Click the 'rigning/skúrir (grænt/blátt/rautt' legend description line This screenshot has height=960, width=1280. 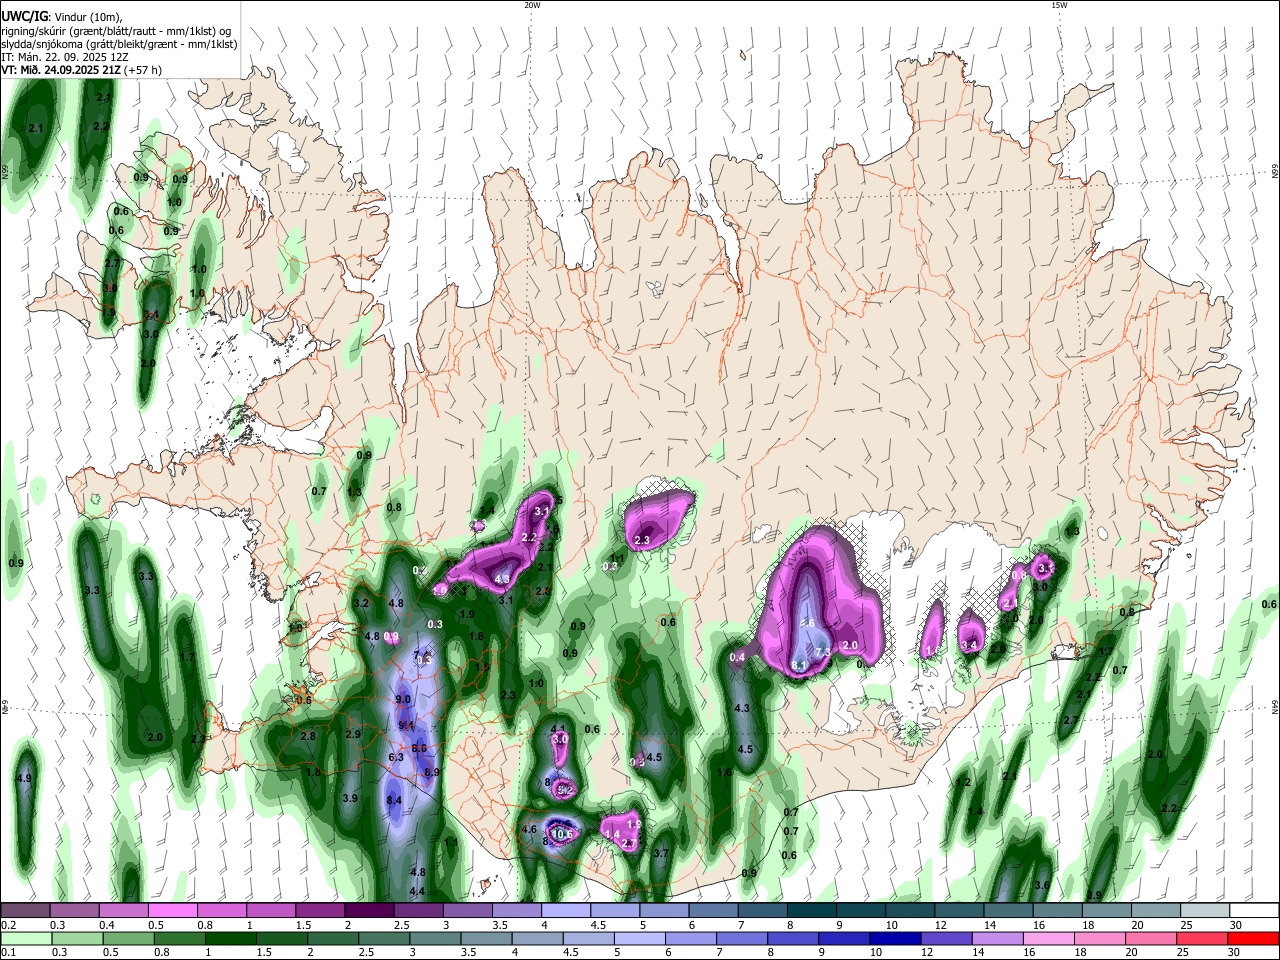(x=116, y=31)
